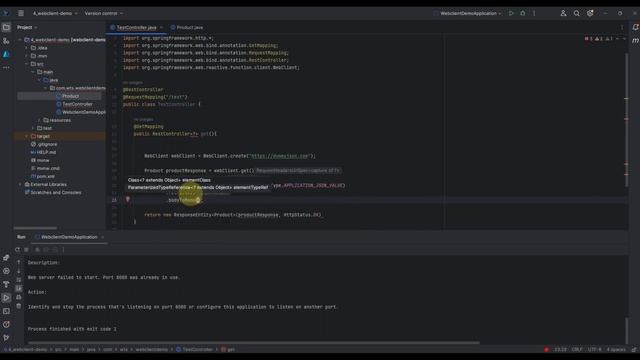Open TestController in project tree
This screenshot has width=640, height=360.
click(78, 104)
